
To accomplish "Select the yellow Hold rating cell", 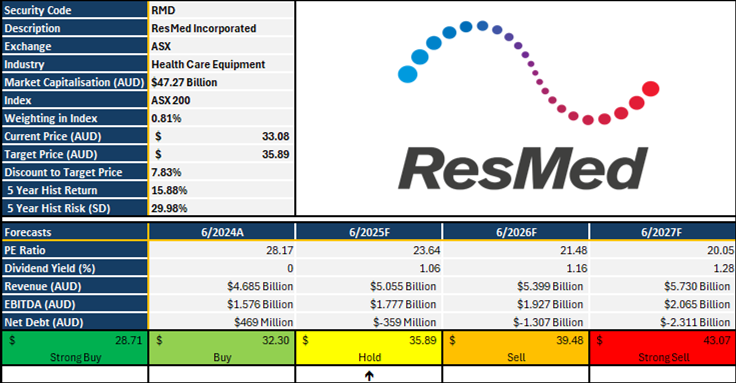I will (x=369, y=348).
